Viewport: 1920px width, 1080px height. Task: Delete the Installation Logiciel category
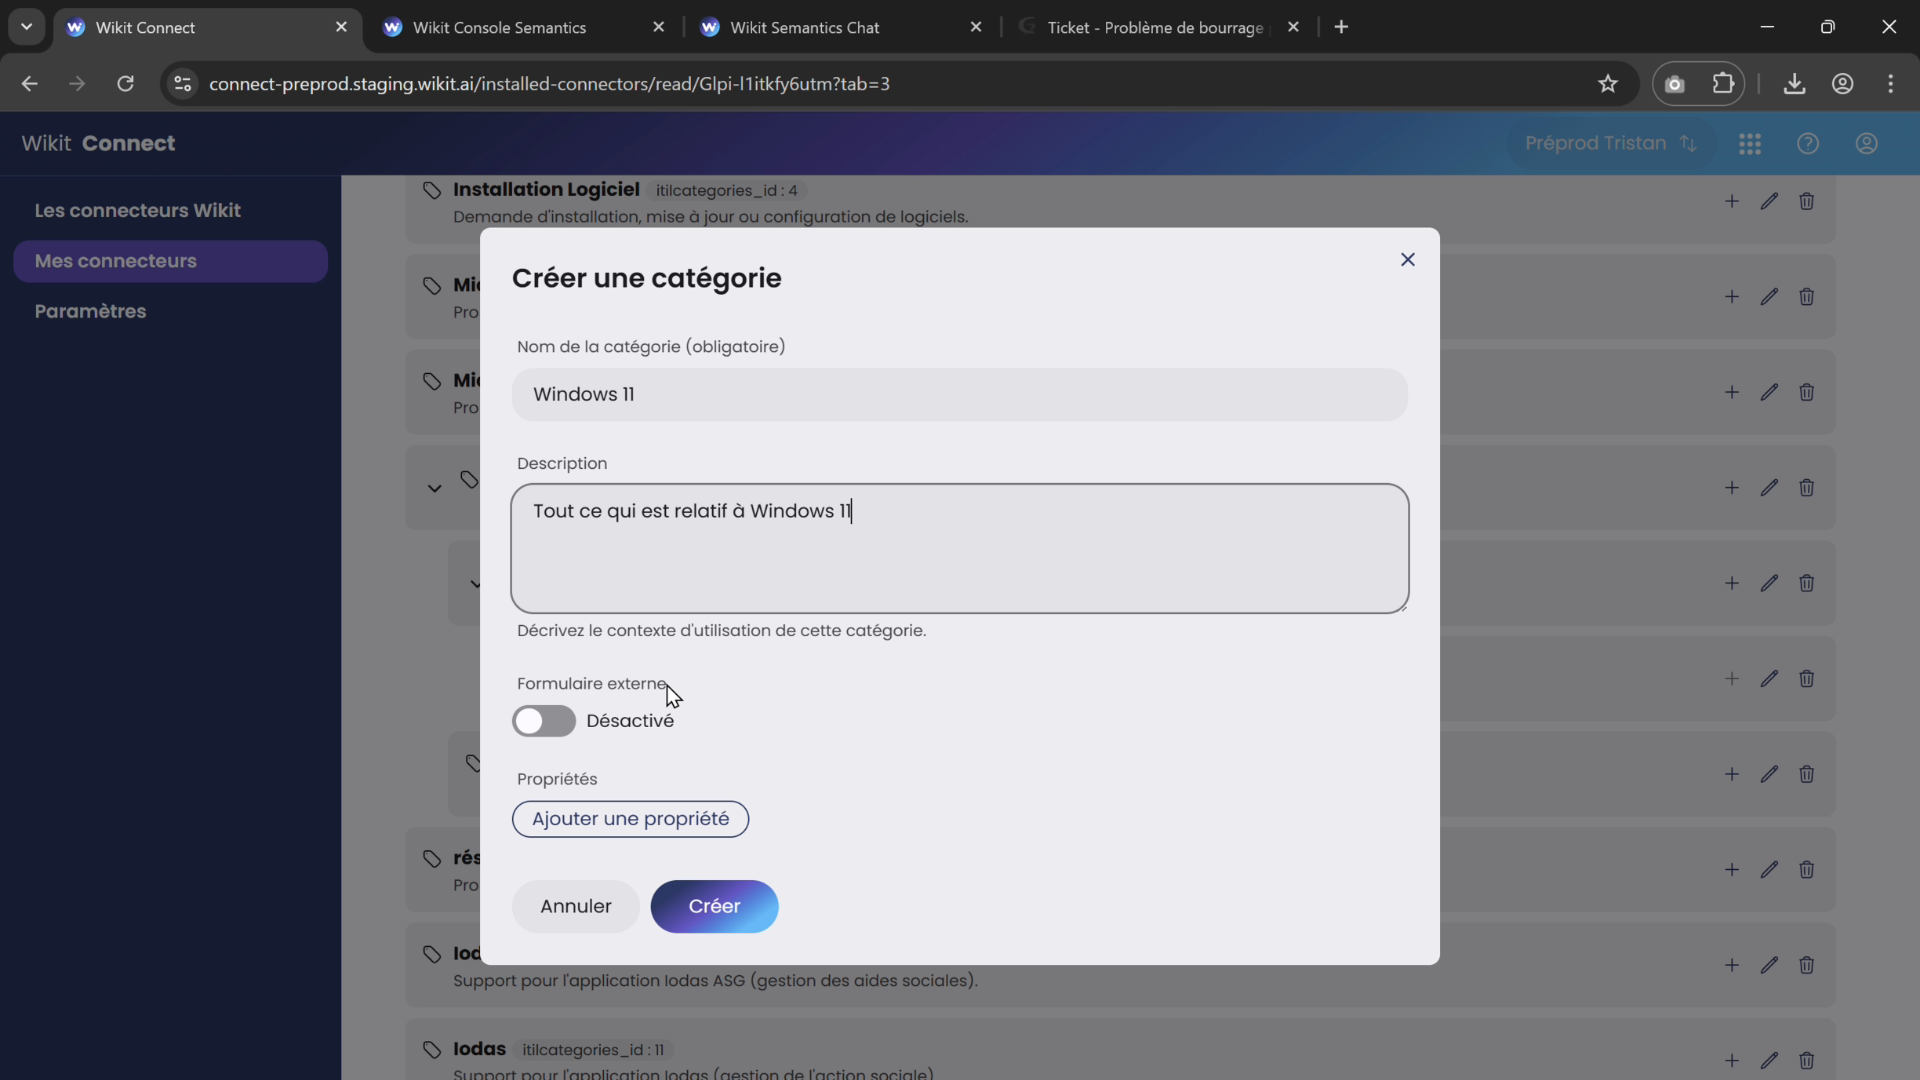pos(1806,202)
